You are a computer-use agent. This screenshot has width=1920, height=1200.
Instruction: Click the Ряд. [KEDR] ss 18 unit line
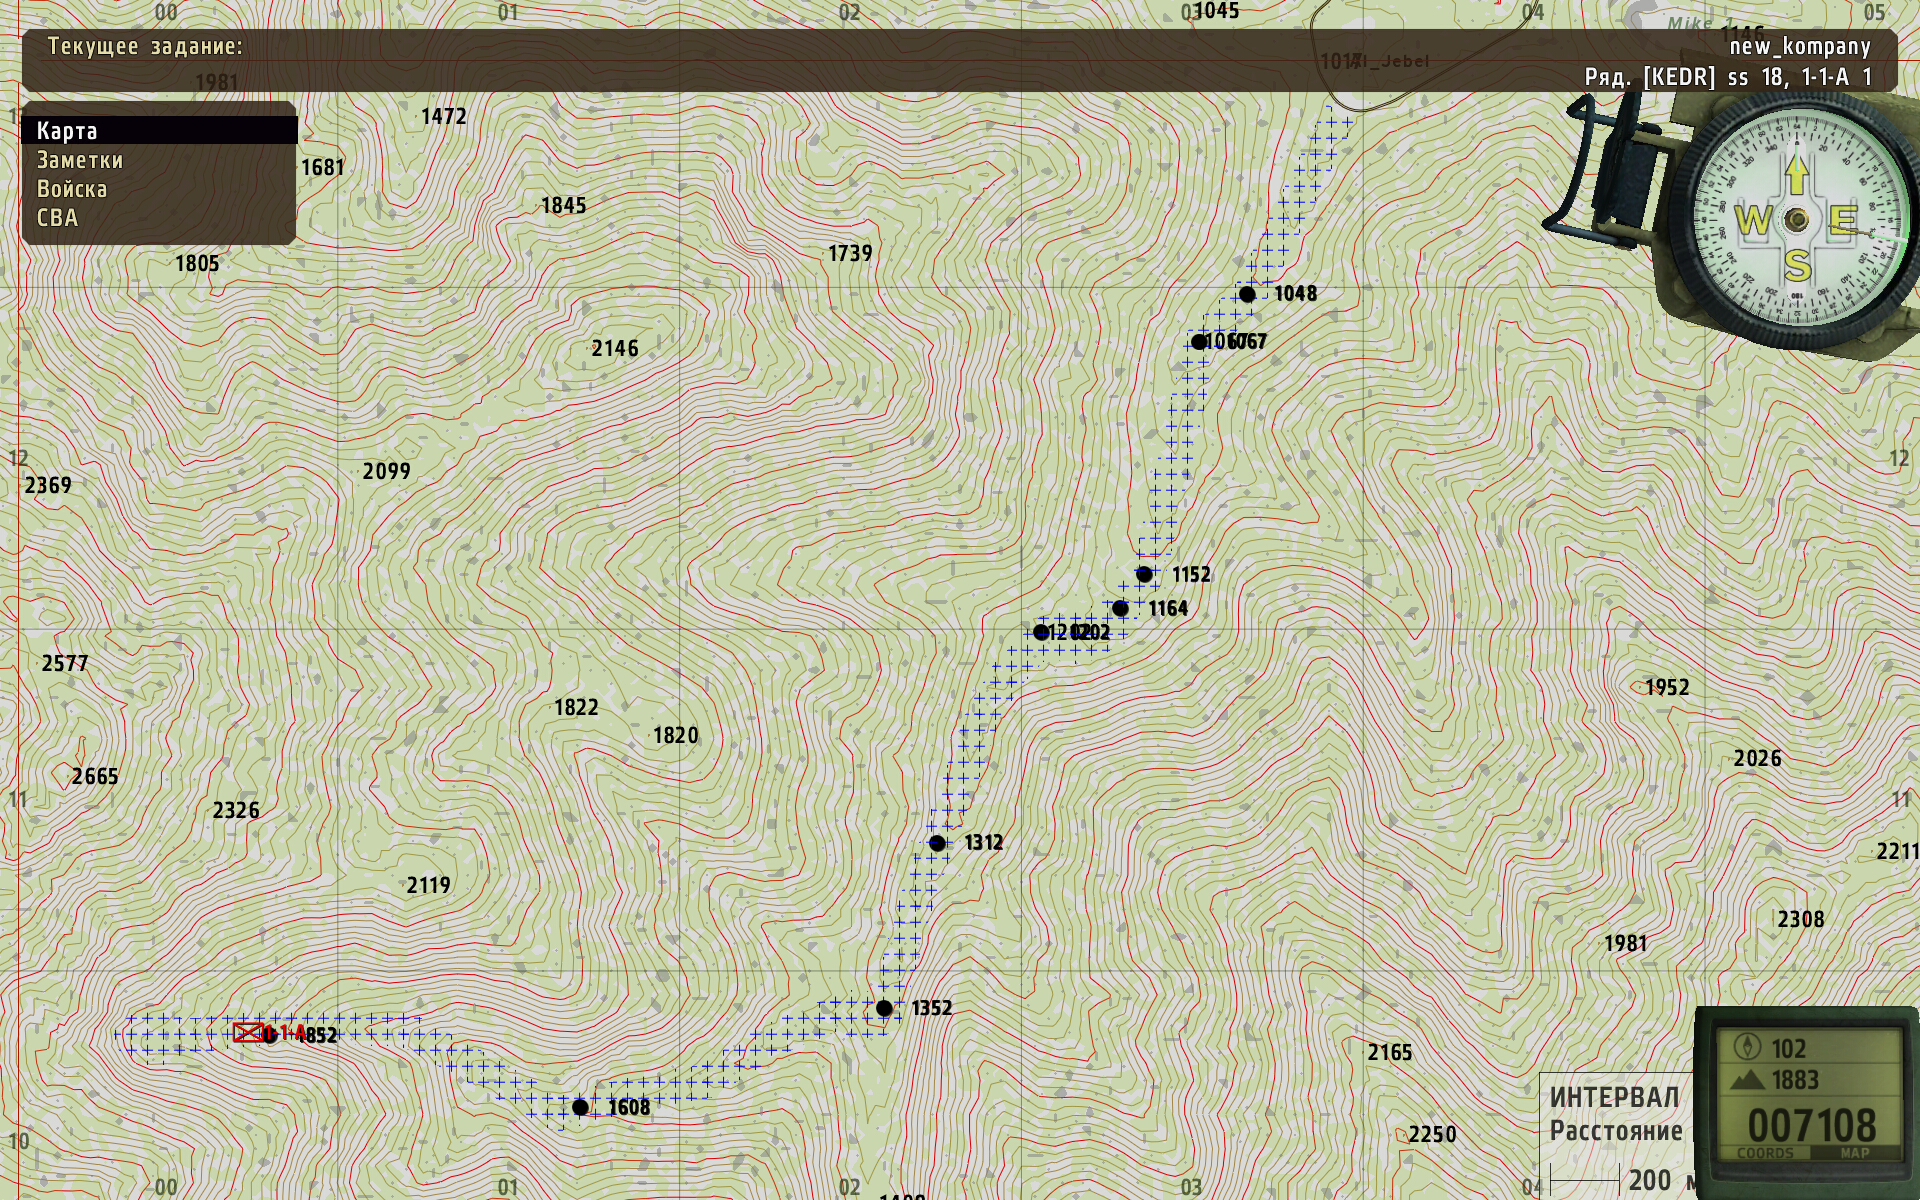click(x=1728, y=77)
